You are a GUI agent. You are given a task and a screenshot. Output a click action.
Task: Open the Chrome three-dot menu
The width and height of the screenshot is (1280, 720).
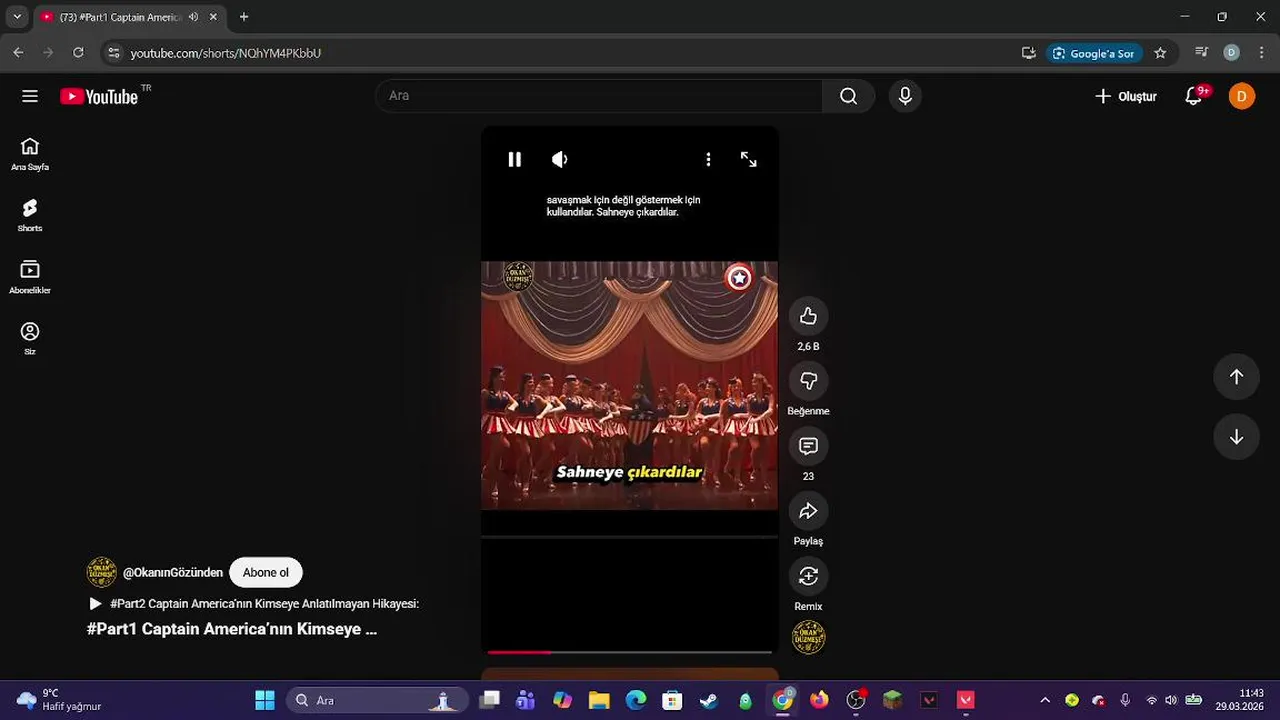(1261, 53)
